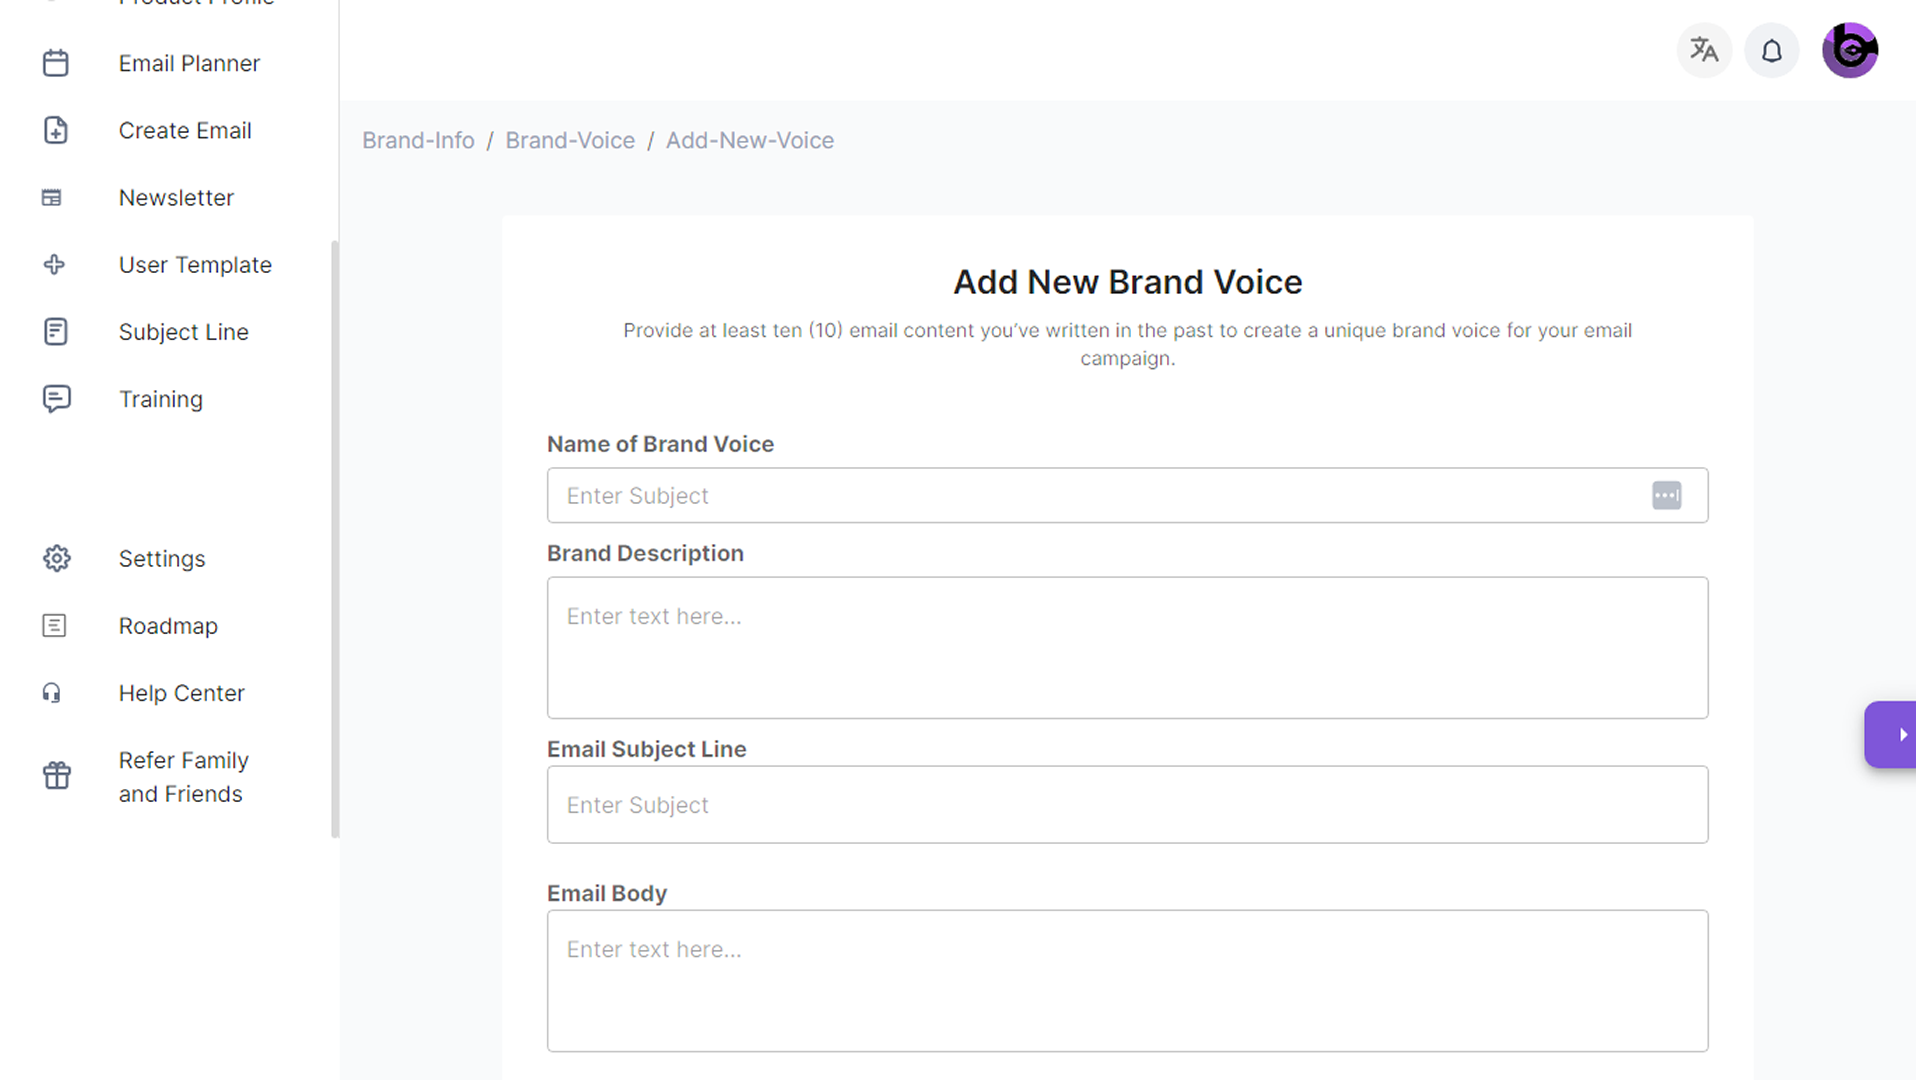The height and width of the screenshot is (1080, 1920).
Task: Click the User Template puzzle icon
Action: click(x=55, y=265)
